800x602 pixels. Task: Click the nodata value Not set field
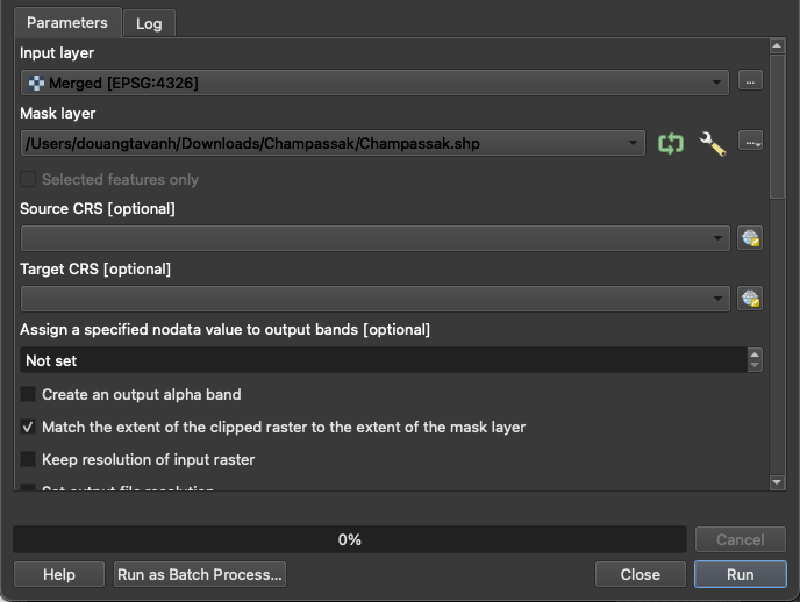(380, 360)
